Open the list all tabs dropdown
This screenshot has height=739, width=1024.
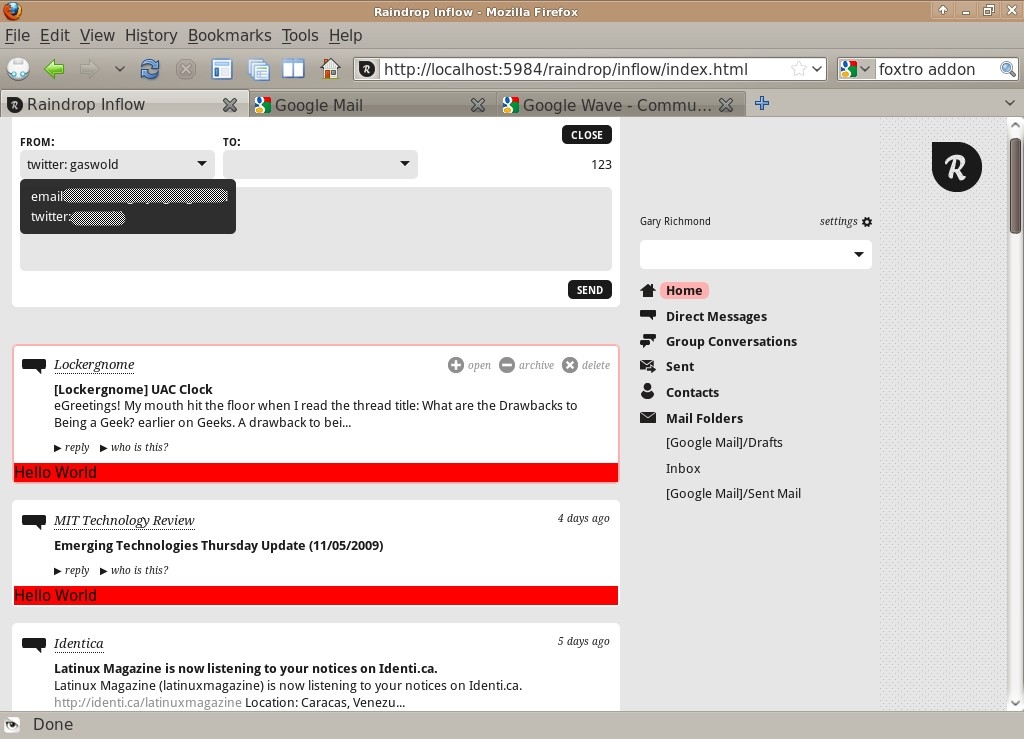pyautogui.click(x=1010, y=103)
